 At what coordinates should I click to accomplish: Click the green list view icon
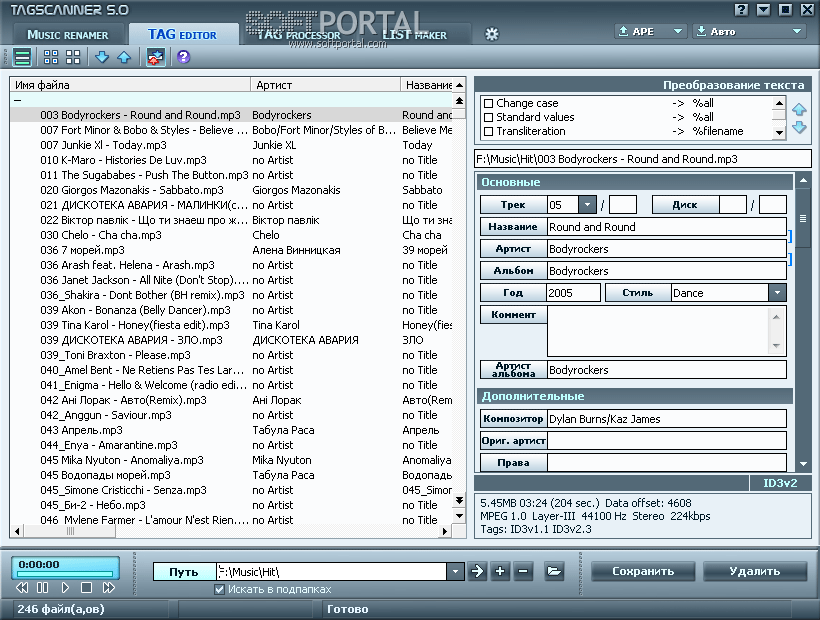[x=22, y=57]
